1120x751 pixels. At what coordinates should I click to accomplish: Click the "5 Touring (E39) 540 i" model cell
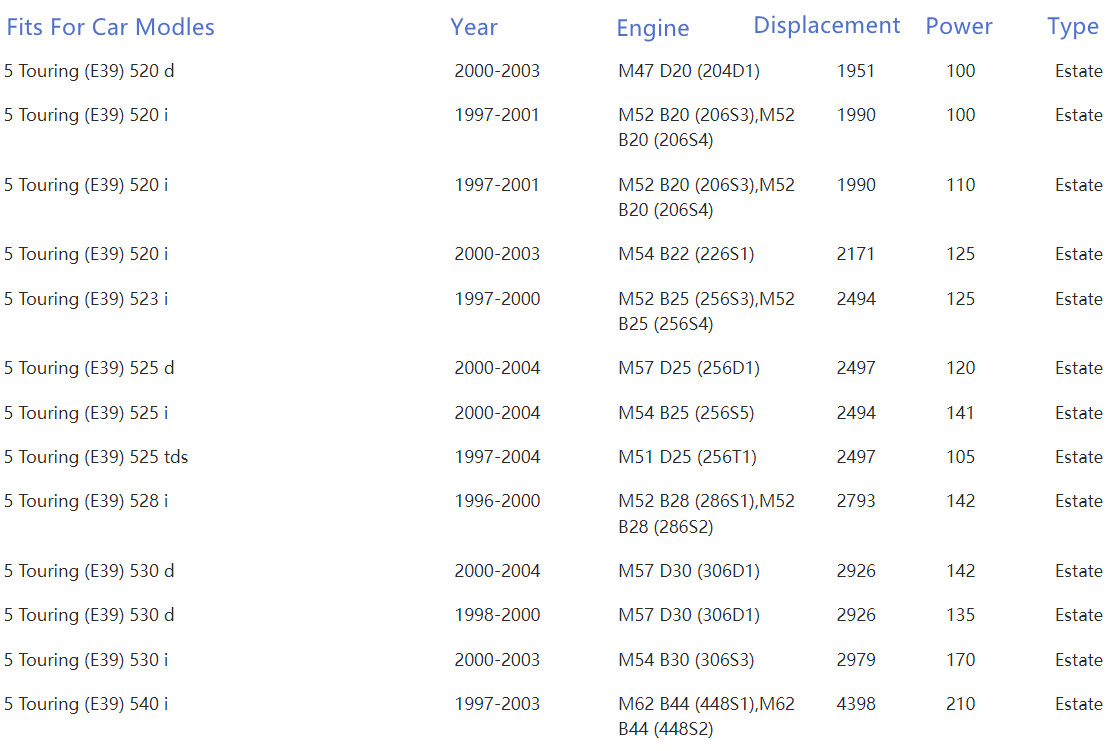click(x=86, y=704)
